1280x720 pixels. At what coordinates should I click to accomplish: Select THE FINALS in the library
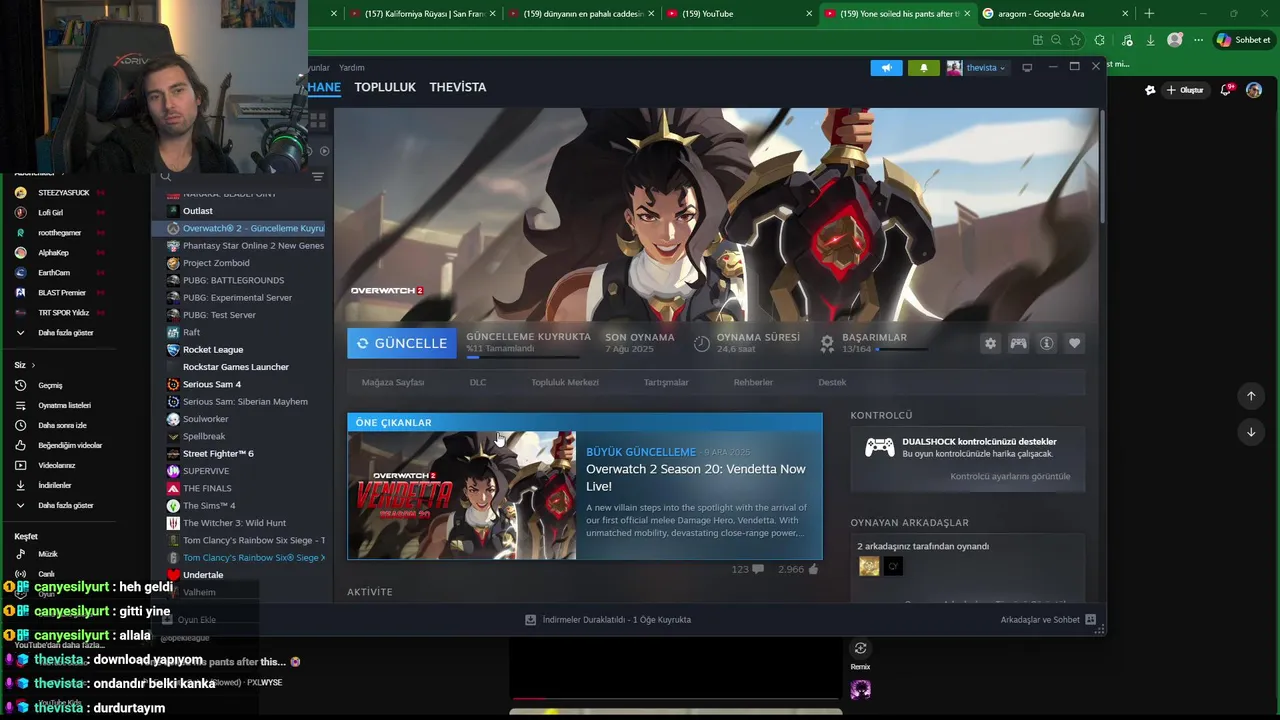pos(240,488)
